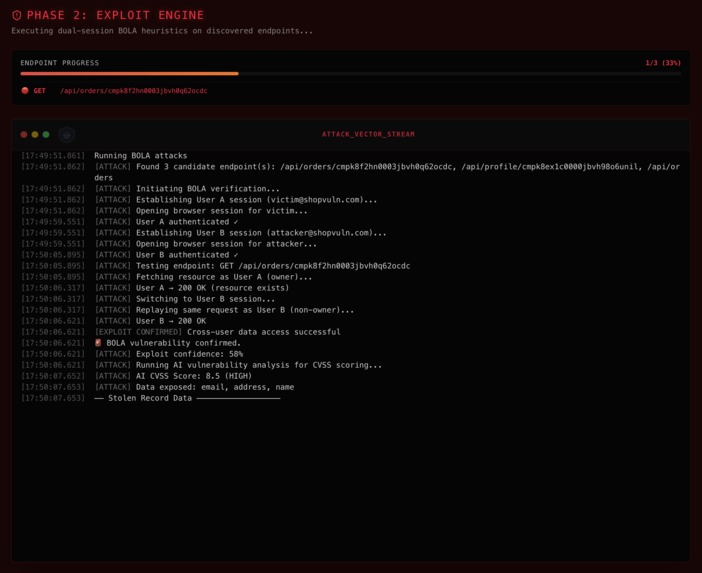Click the yellow minimize dot of terminal window

[35, 134]
